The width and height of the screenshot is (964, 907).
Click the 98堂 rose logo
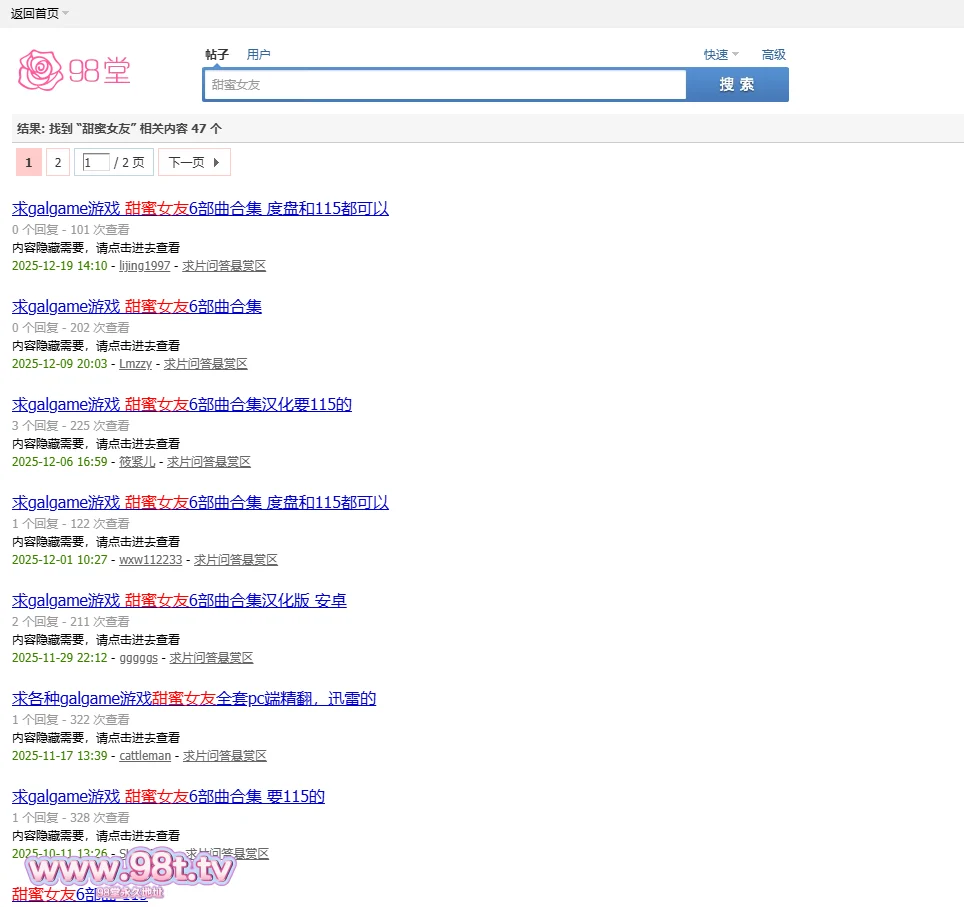coord(74,69)
